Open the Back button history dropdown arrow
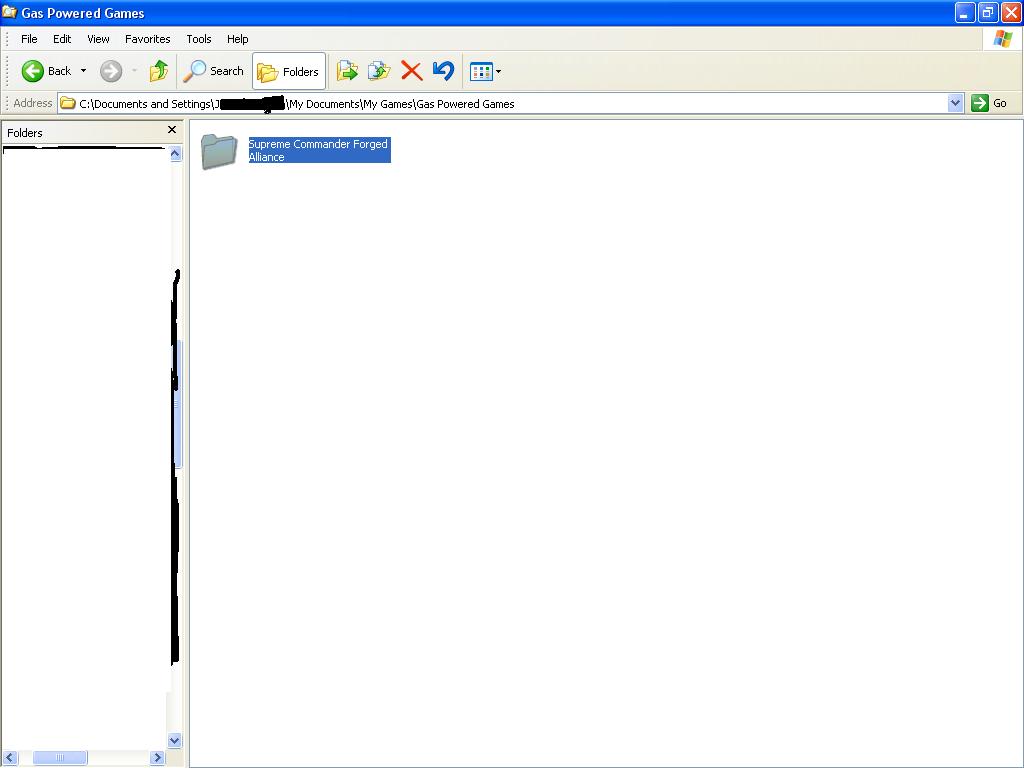 click(x=83, y=71)
